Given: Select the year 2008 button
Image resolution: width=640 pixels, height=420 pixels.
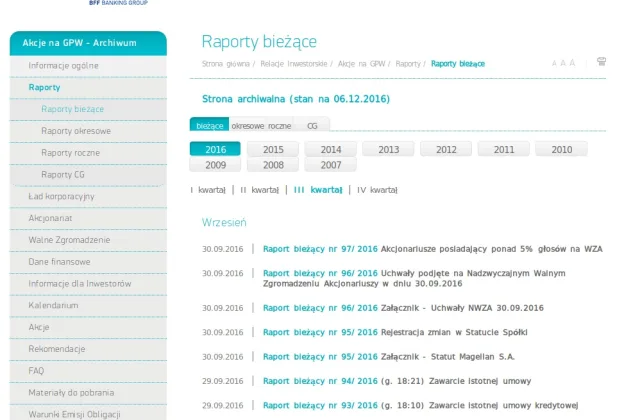Looking at the screenshot, I should tap(273, 165).
